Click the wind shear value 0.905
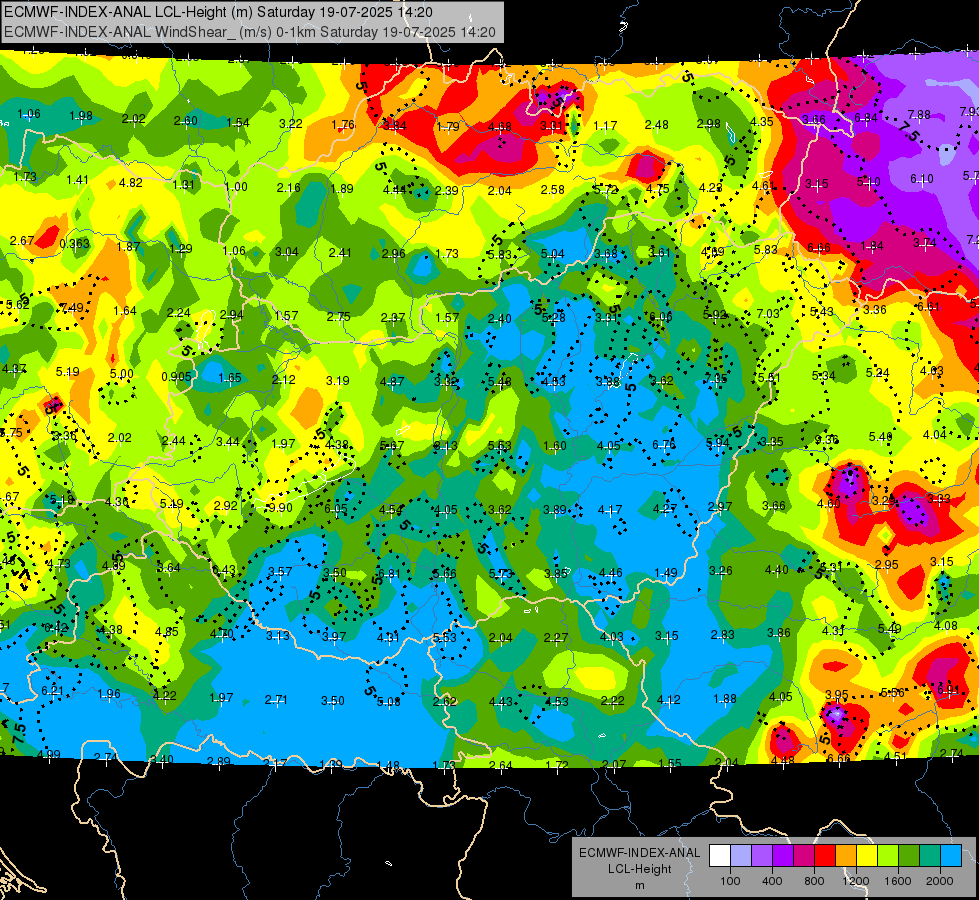Image resolution: width=979 pixels, height=900 pixels. (176, 377)
